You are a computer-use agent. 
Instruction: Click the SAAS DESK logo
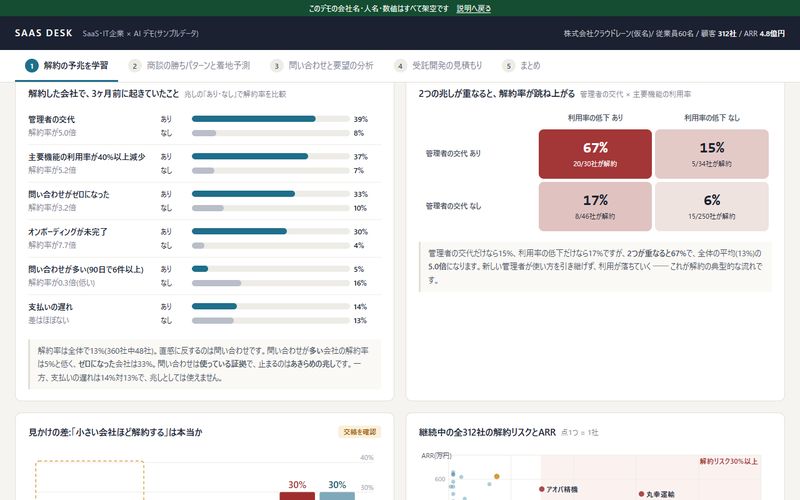coord(43,33)
